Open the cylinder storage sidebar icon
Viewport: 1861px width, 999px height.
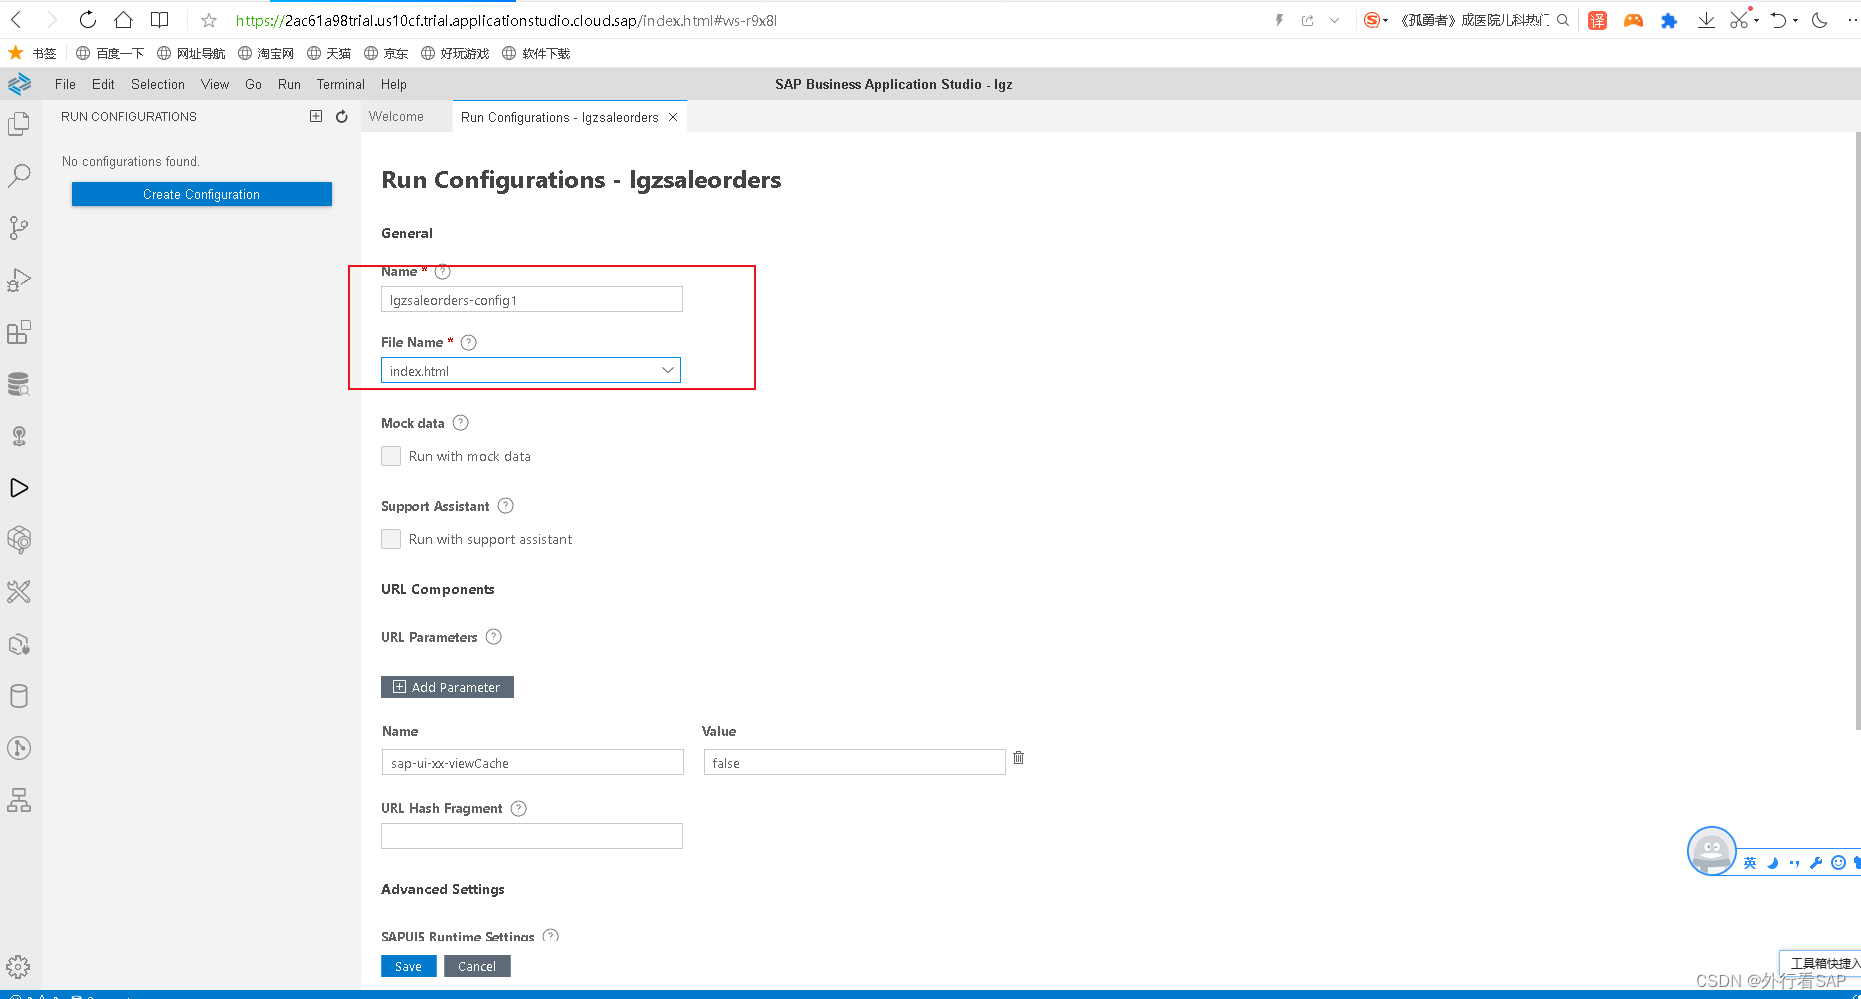coord(19,696)
